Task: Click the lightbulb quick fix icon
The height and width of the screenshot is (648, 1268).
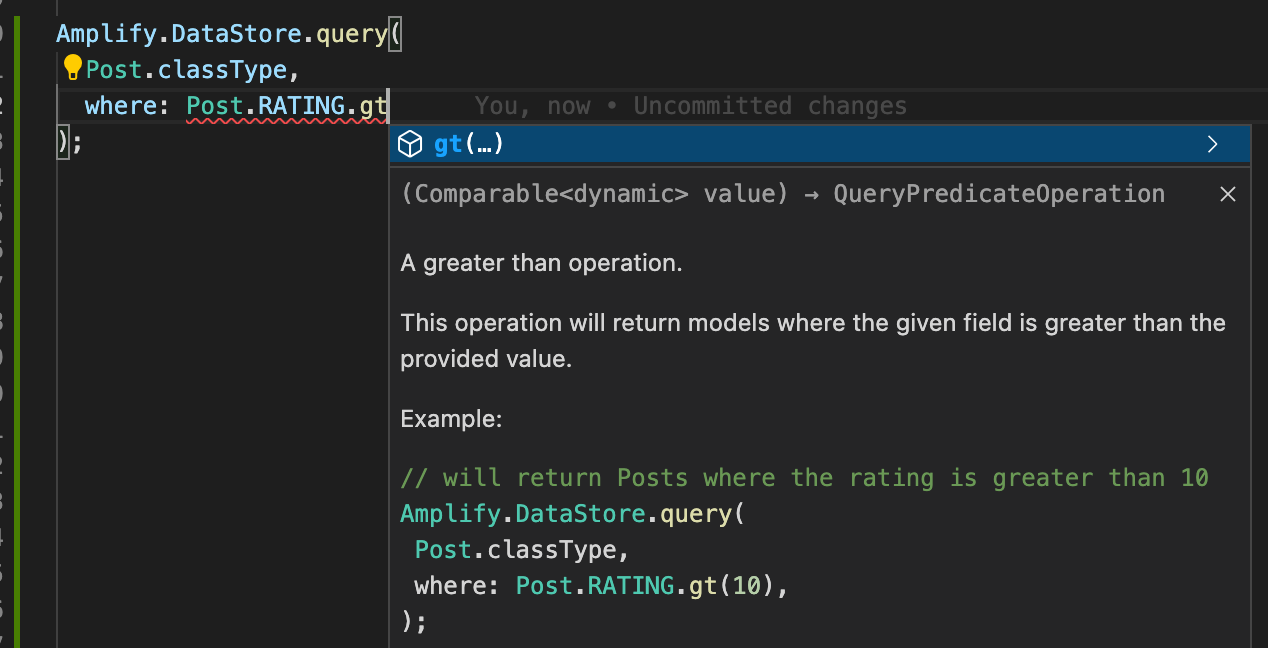Action: coord(71,66)
